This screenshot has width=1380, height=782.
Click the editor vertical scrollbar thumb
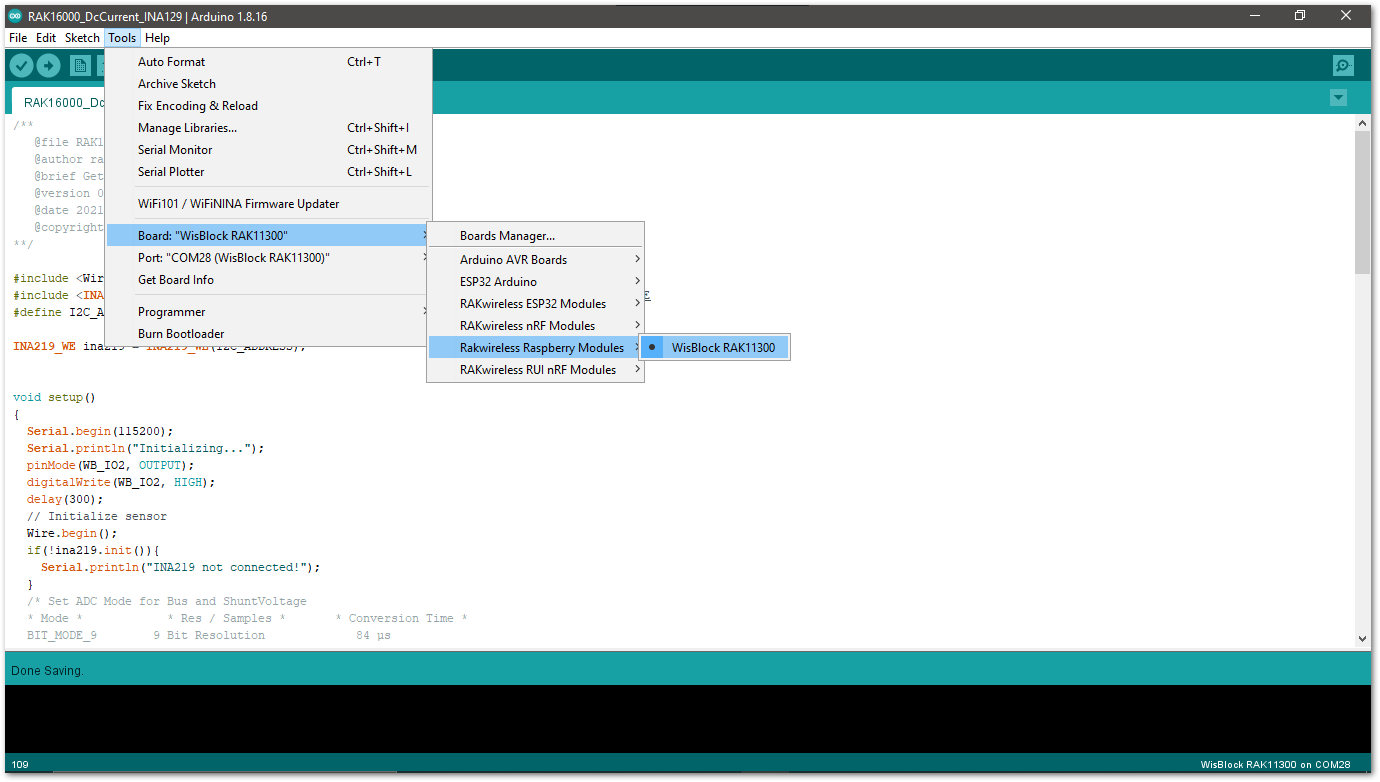click(1362, 201)
